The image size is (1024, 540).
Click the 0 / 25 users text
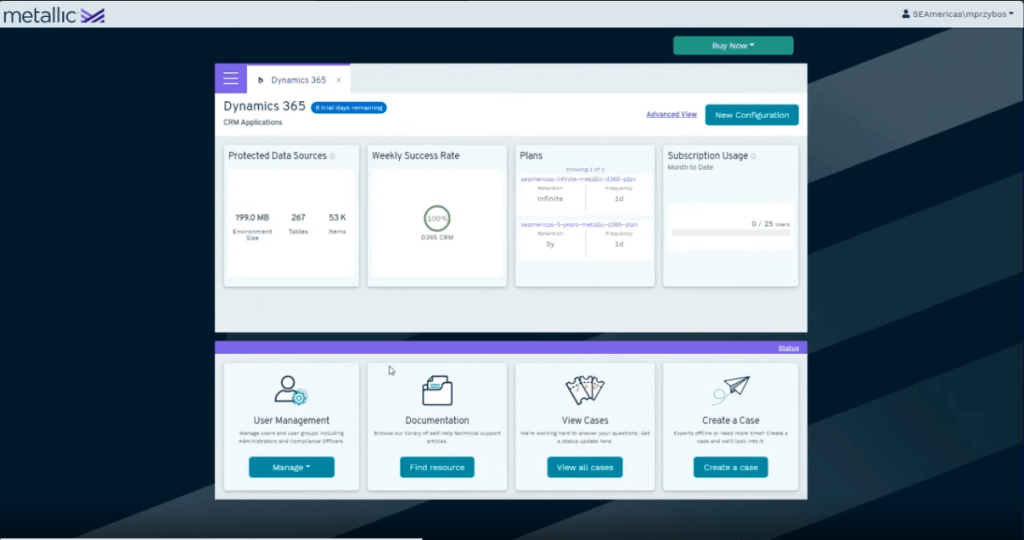tap(770, 223)
